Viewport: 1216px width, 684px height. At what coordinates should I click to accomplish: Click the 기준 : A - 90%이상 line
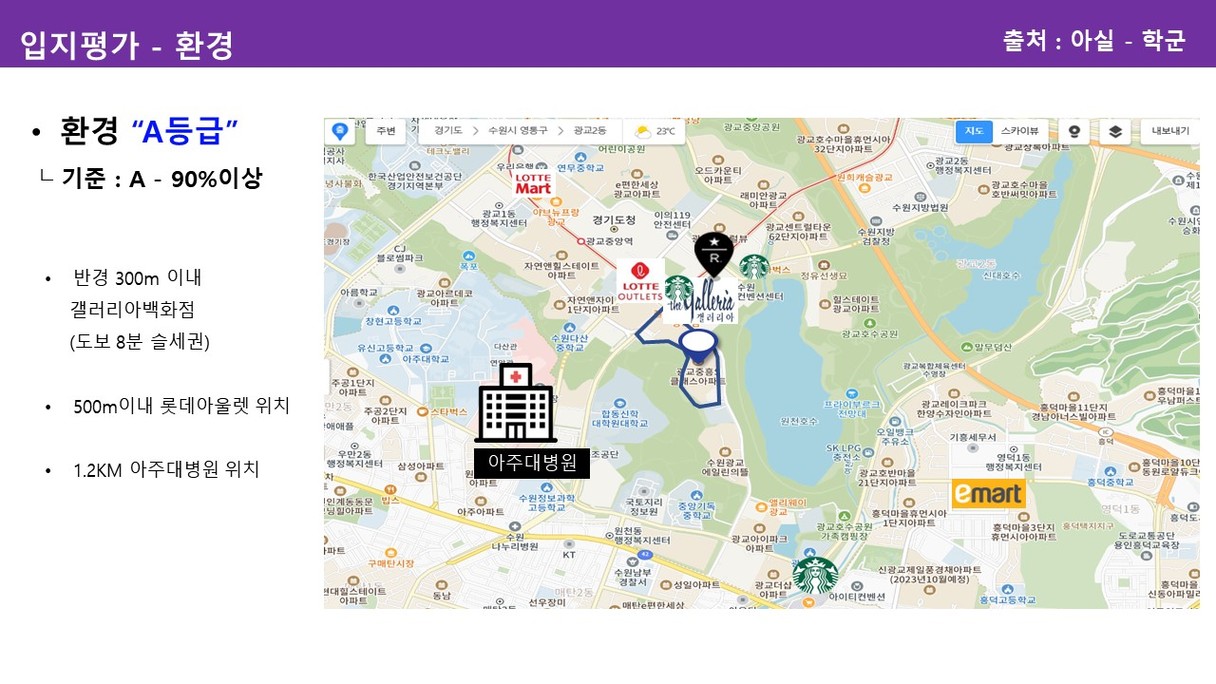pyautogui.click(x=162, y=179)
